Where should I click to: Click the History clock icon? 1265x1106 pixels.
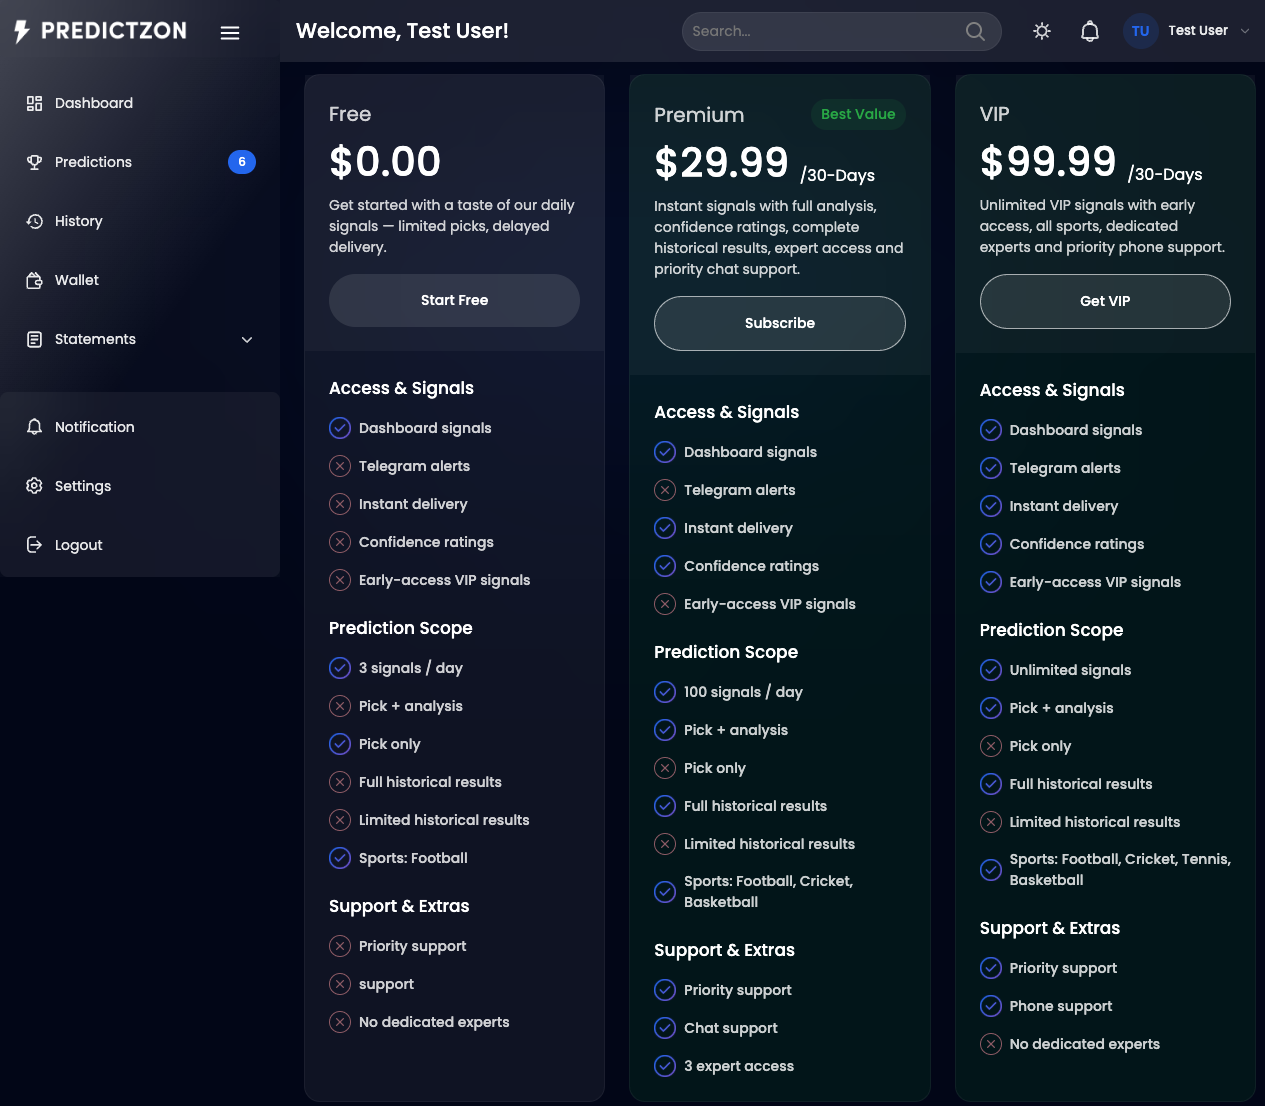click(x=34, y=221)
